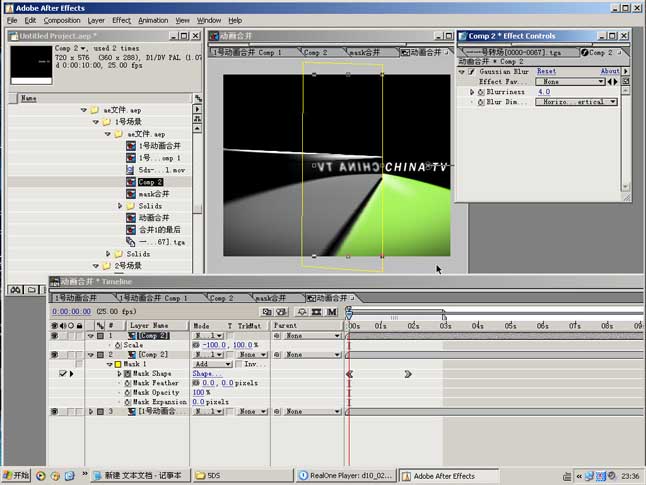Click the draft 3D timeline button
The height and width of the screenshot is (485, 646).
pos(282,312)
